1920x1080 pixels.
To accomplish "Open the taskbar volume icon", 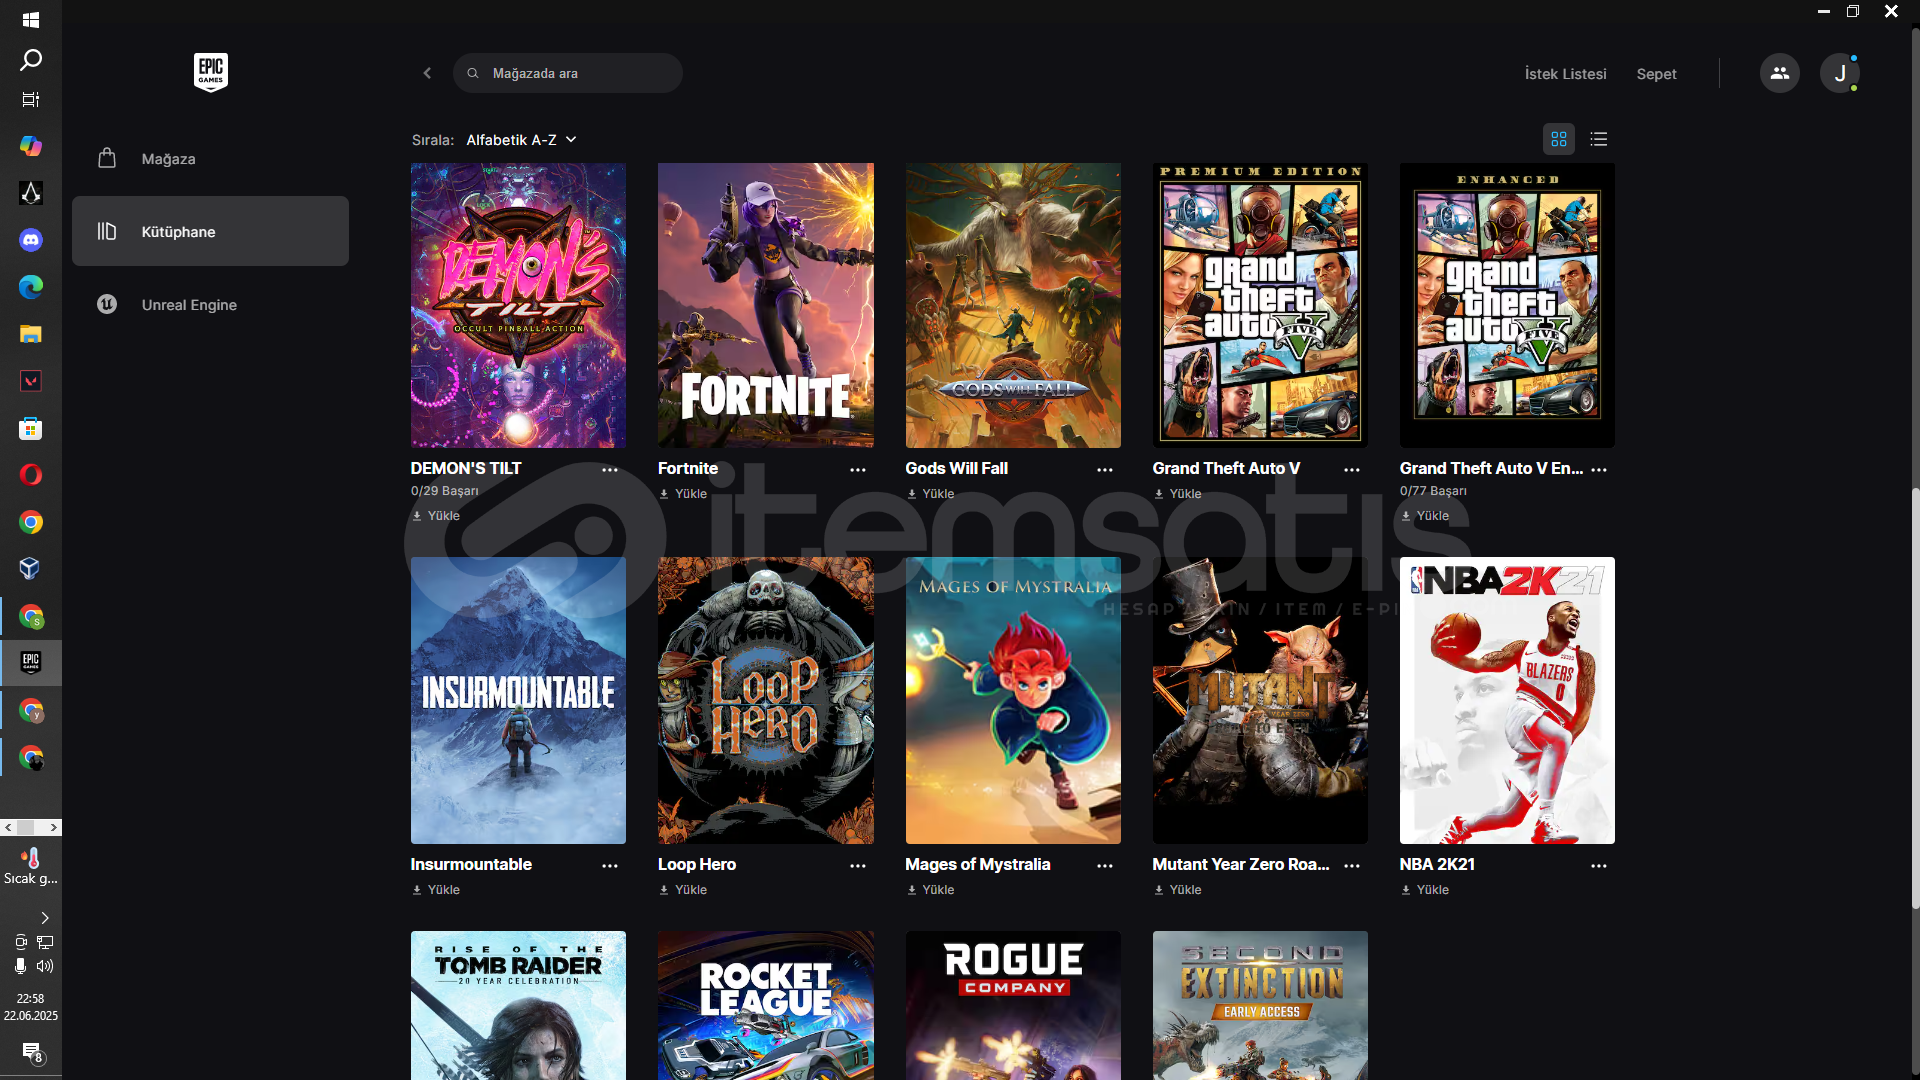I will tap(45, 966).
